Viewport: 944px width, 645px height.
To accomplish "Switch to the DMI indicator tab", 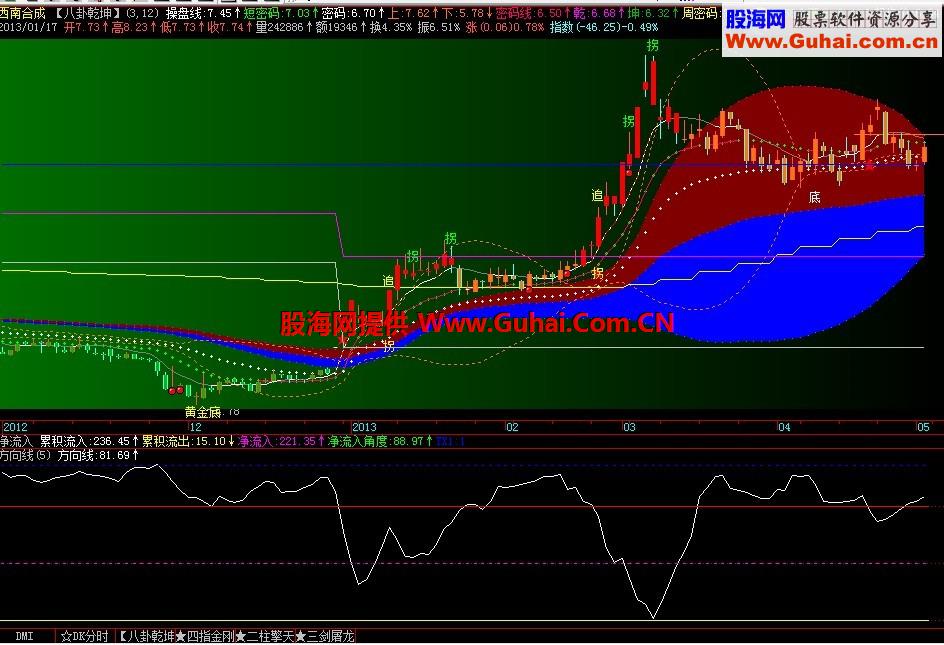I will tap(25, 636).
